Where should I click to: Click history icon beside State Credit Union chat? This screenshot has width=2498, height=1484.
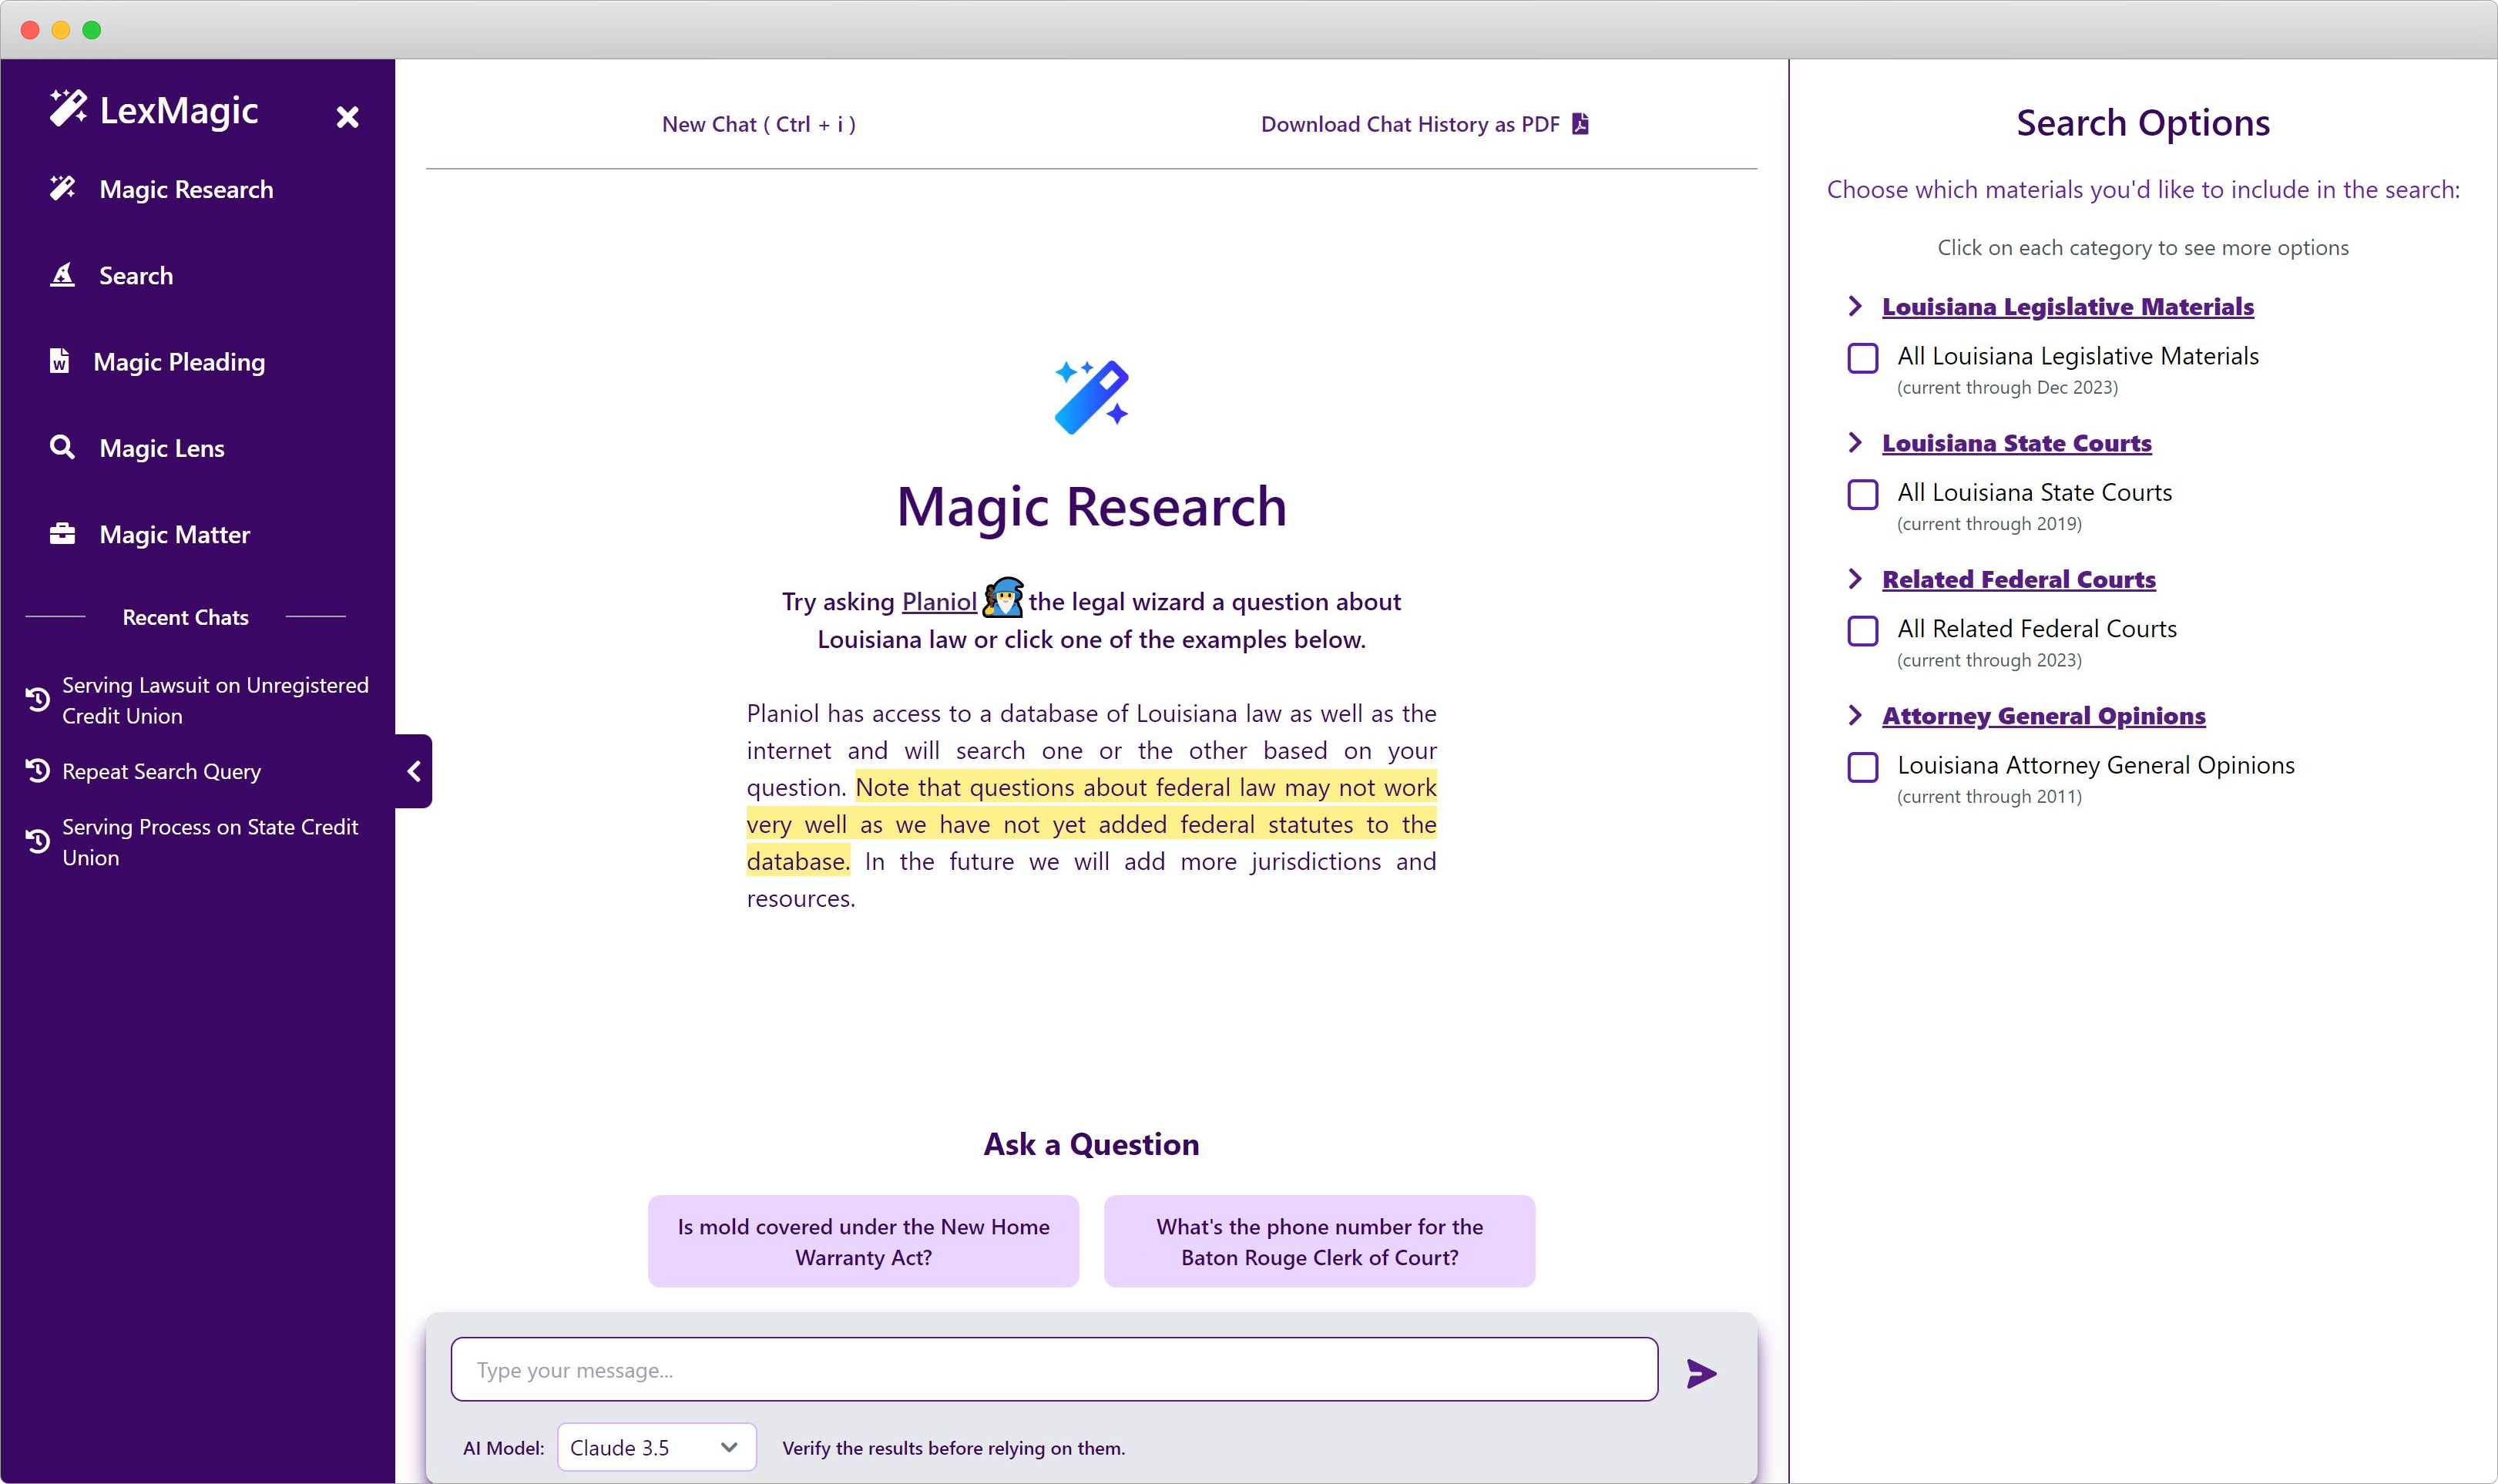coord(37,841)
